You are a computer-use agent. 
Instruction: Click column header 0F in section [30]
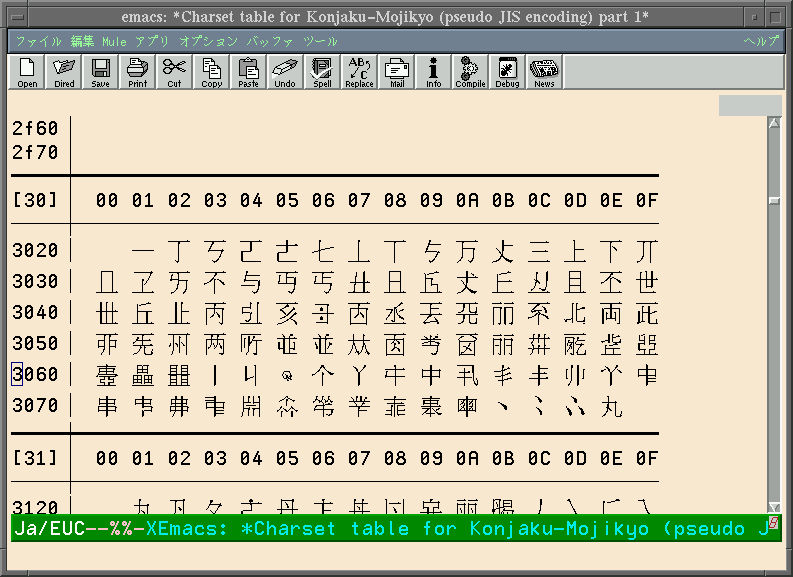(x=647, y=200)
